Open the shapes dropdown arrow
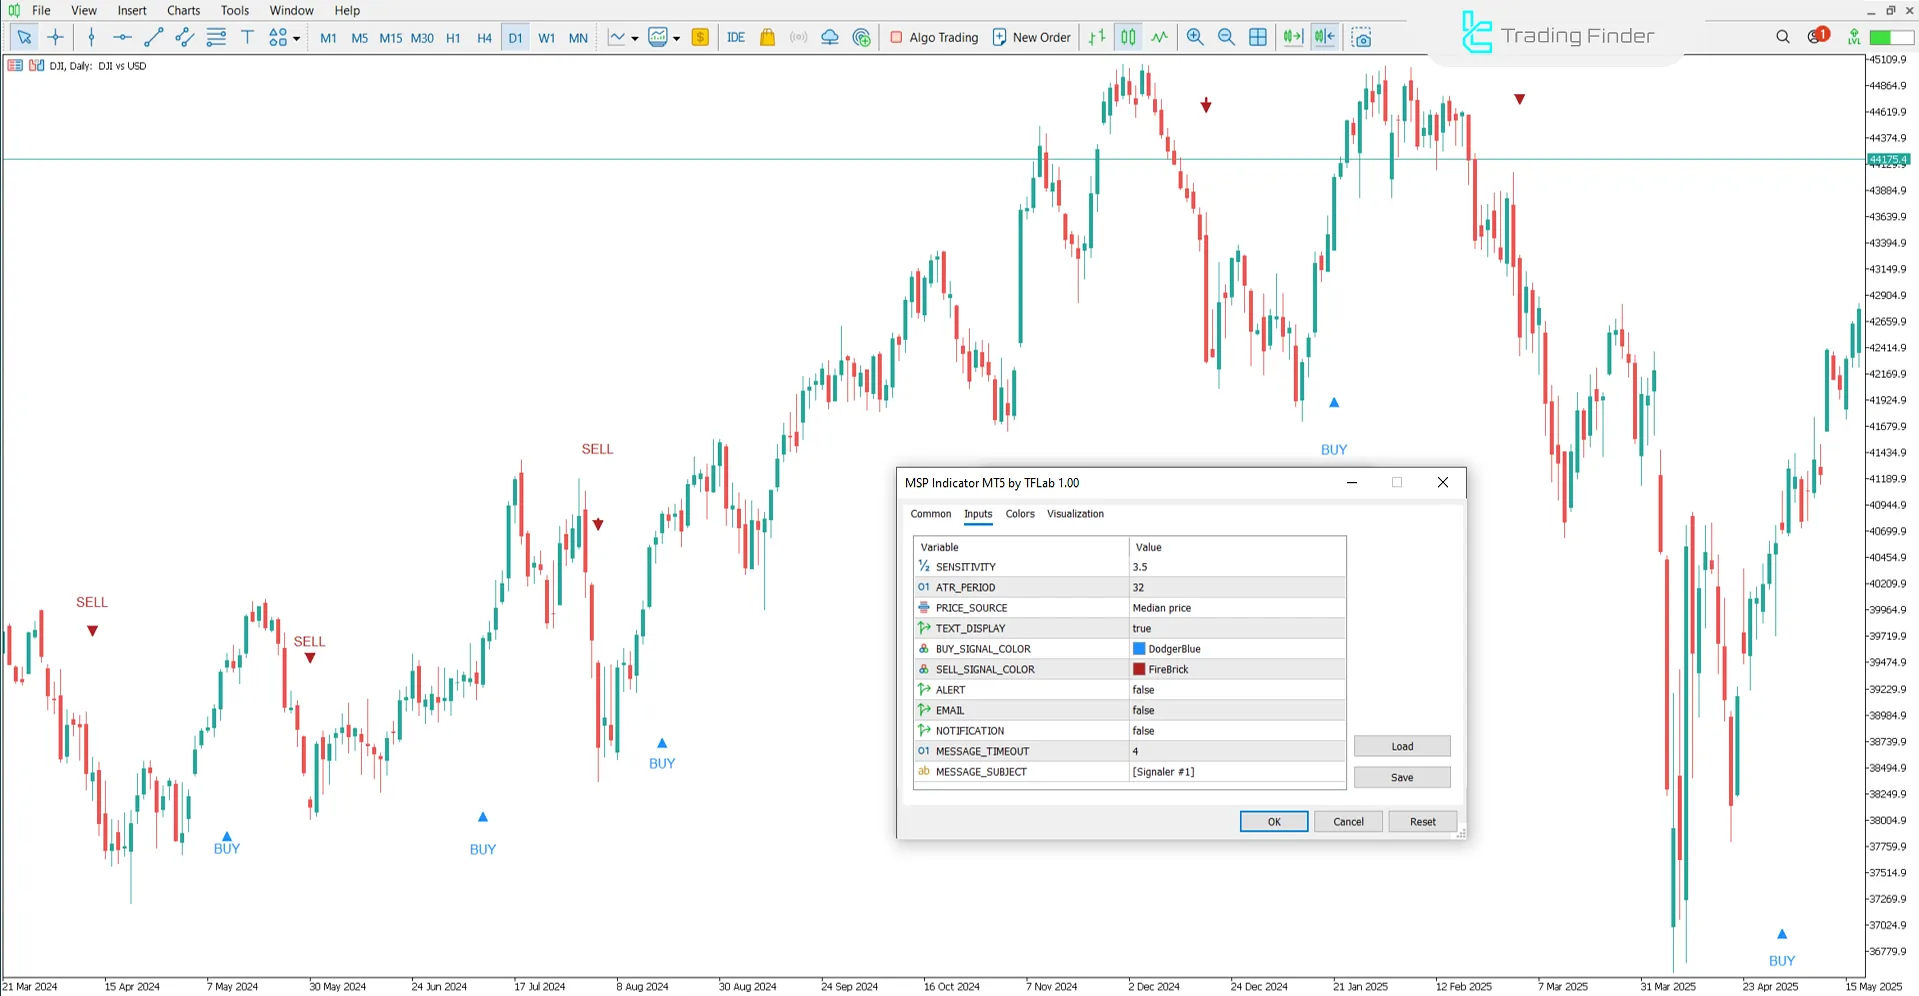 [x=296, y=38]
